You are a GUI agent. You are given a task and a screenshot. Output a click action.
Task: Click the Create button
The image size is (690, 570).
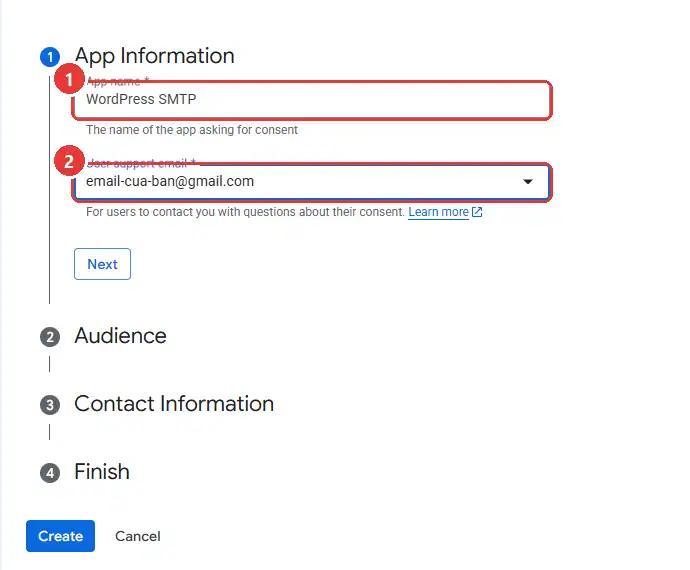(x=60, y=536)
